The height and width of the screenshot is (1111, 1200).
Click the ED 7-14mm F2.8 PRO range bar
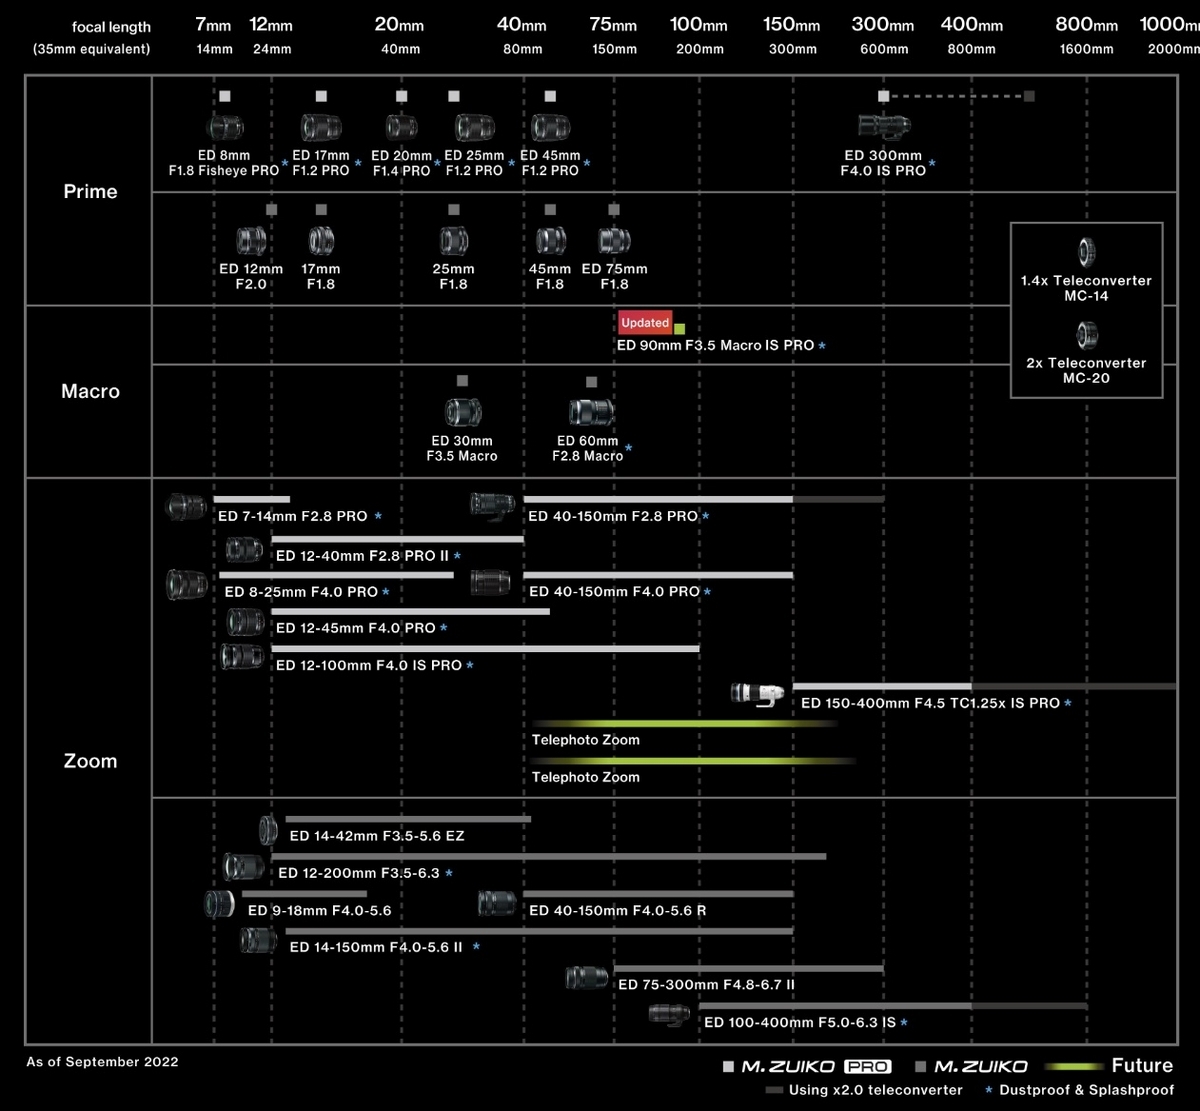coord(252,499)
